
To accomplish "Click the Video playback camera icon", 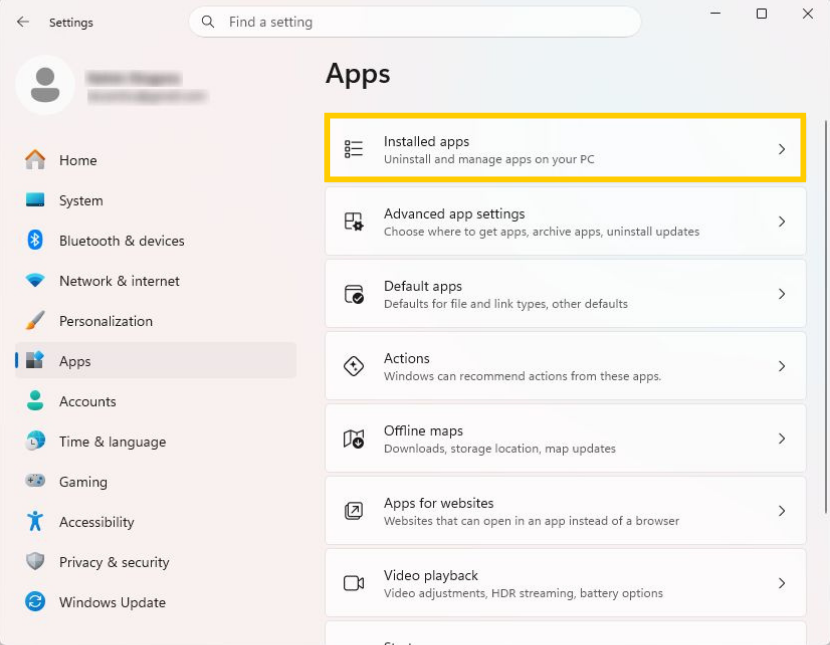I will (354, 583).
